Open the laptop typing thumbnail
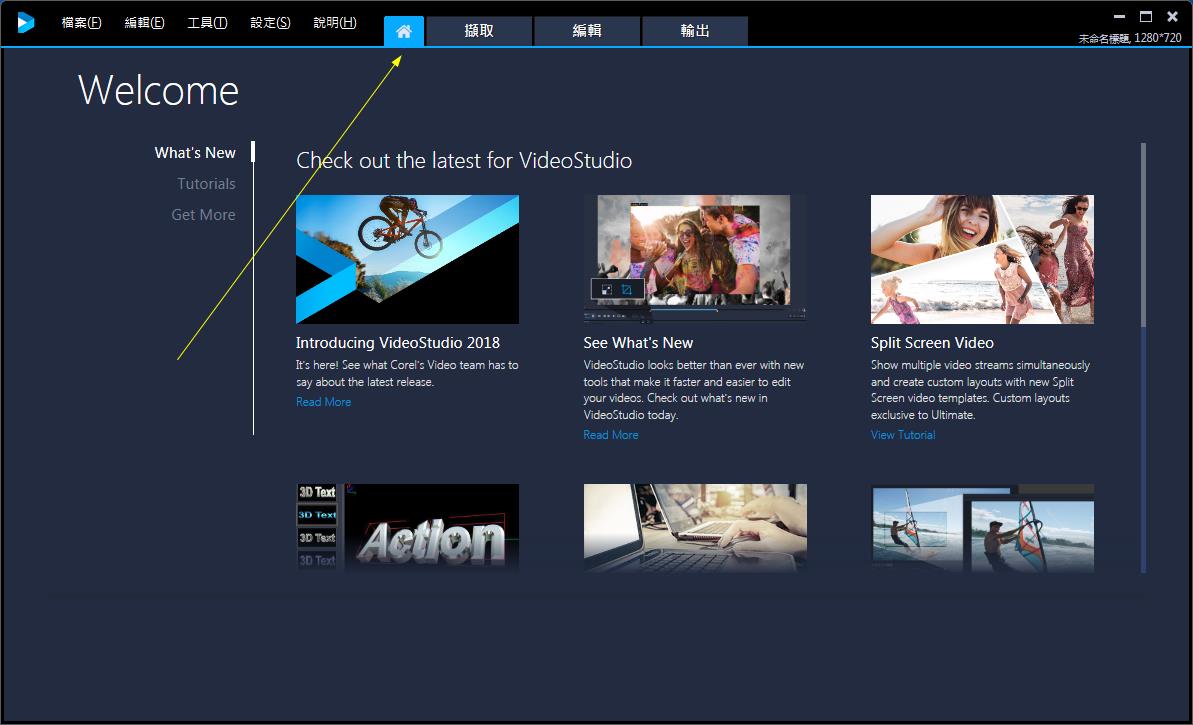Image resolution: width=1193 pixels, height=725 pixels. [x=695, y=528]
